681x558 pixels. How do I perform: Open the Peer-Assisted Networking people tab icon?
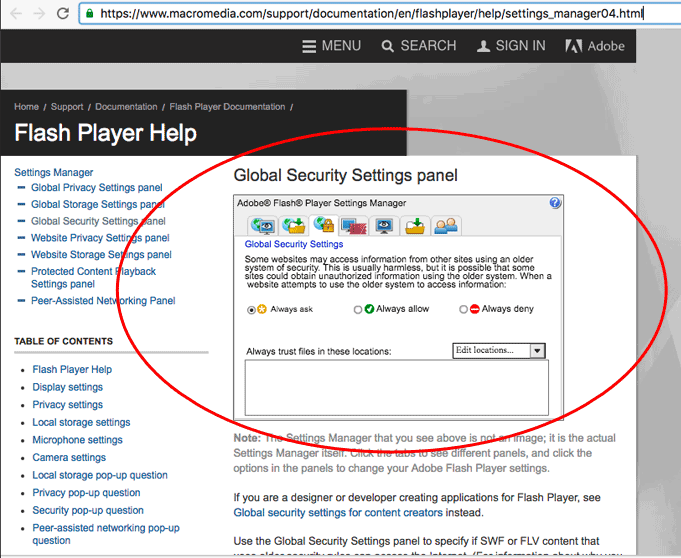(446, 225)
